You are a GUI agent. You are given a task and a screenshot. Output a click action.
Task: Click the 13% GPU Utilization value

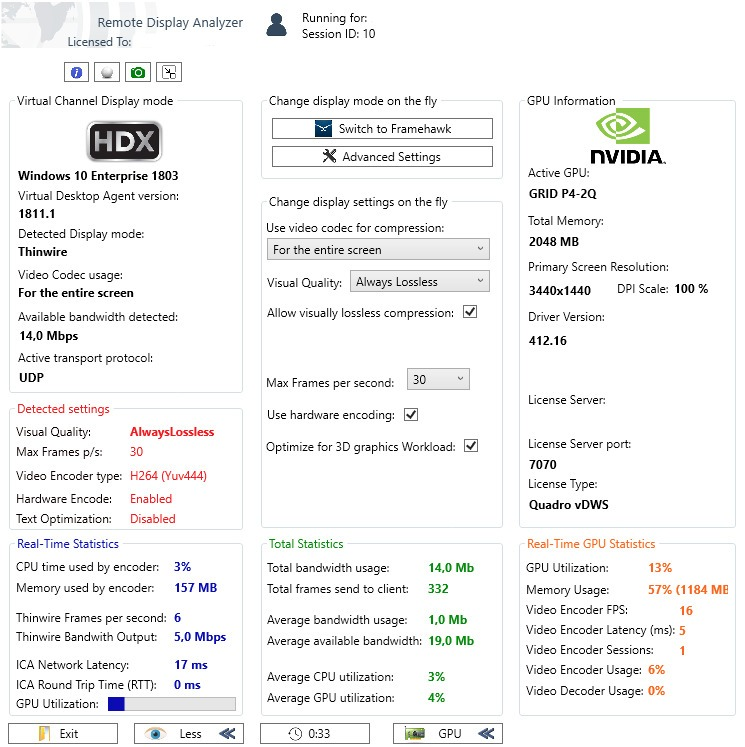[660, 567]
